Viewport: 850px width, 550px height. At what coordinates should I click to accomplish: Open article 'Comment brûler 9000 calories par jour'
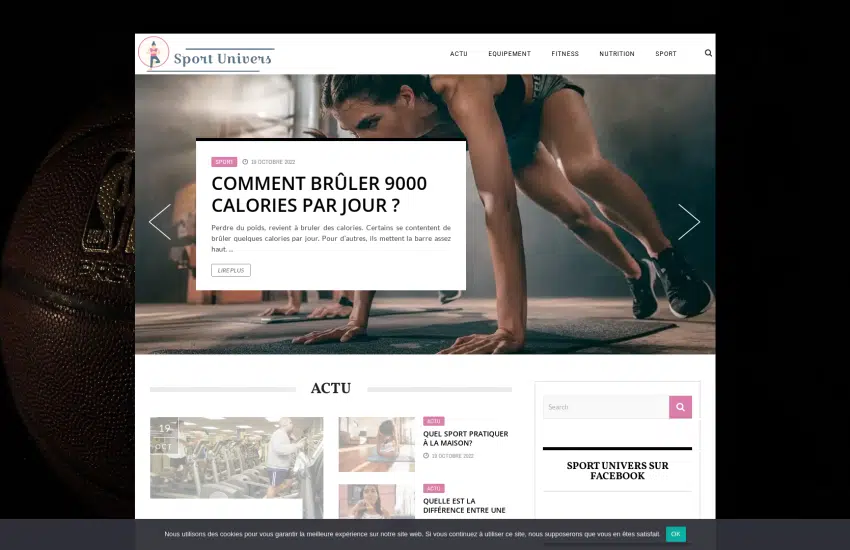click(319, 194)
